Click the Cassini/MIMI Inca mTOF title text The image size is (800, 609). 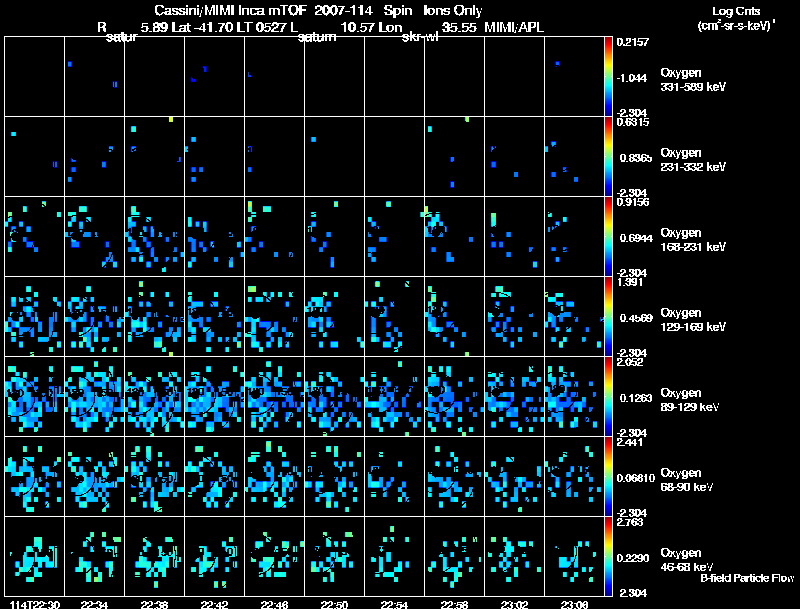(230, 10)
